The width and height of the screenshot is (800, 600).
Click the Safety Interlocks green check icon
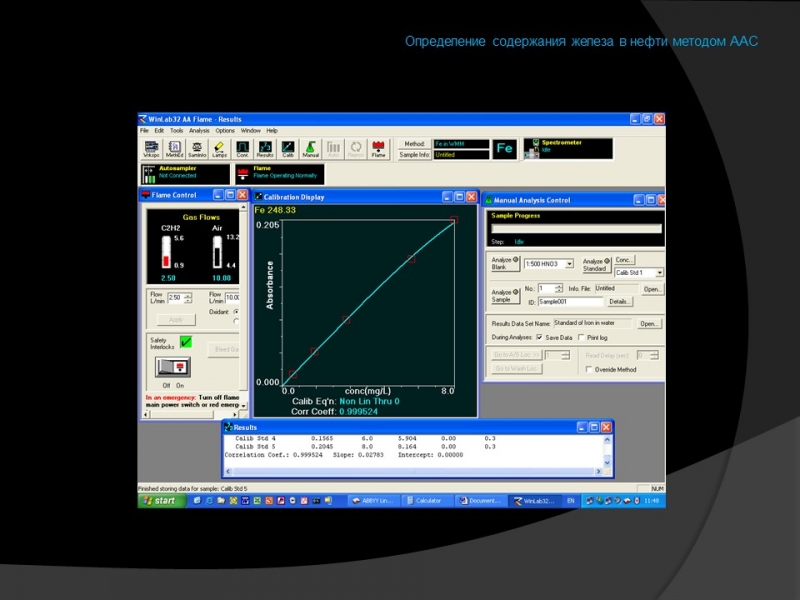[186, 342]
